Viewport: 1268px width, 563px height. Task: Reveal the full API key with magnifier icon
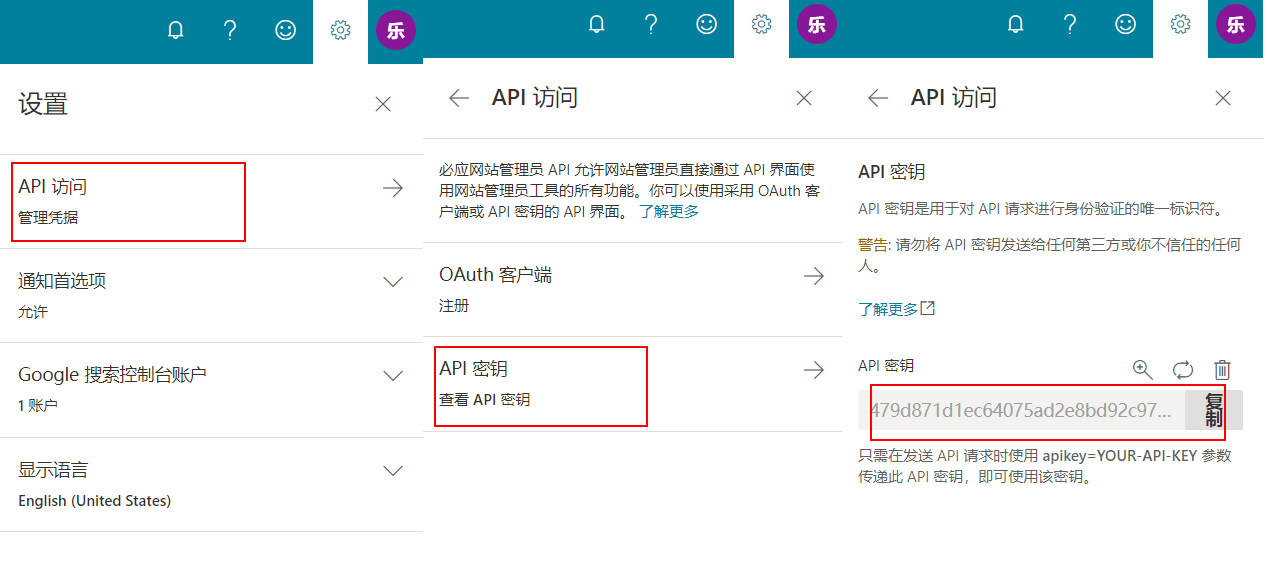point(1143,369)
